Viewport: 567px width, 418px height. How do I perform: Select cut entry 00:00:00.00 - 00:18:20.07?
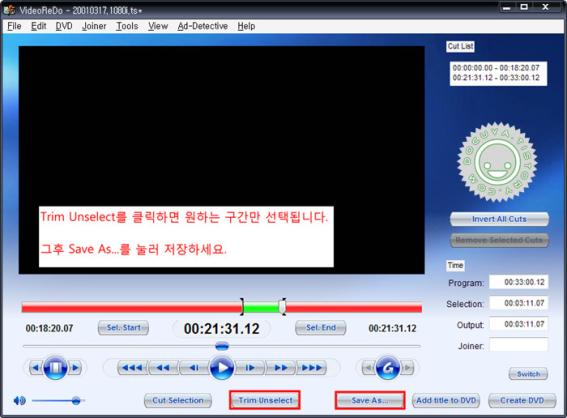point(496,68)
